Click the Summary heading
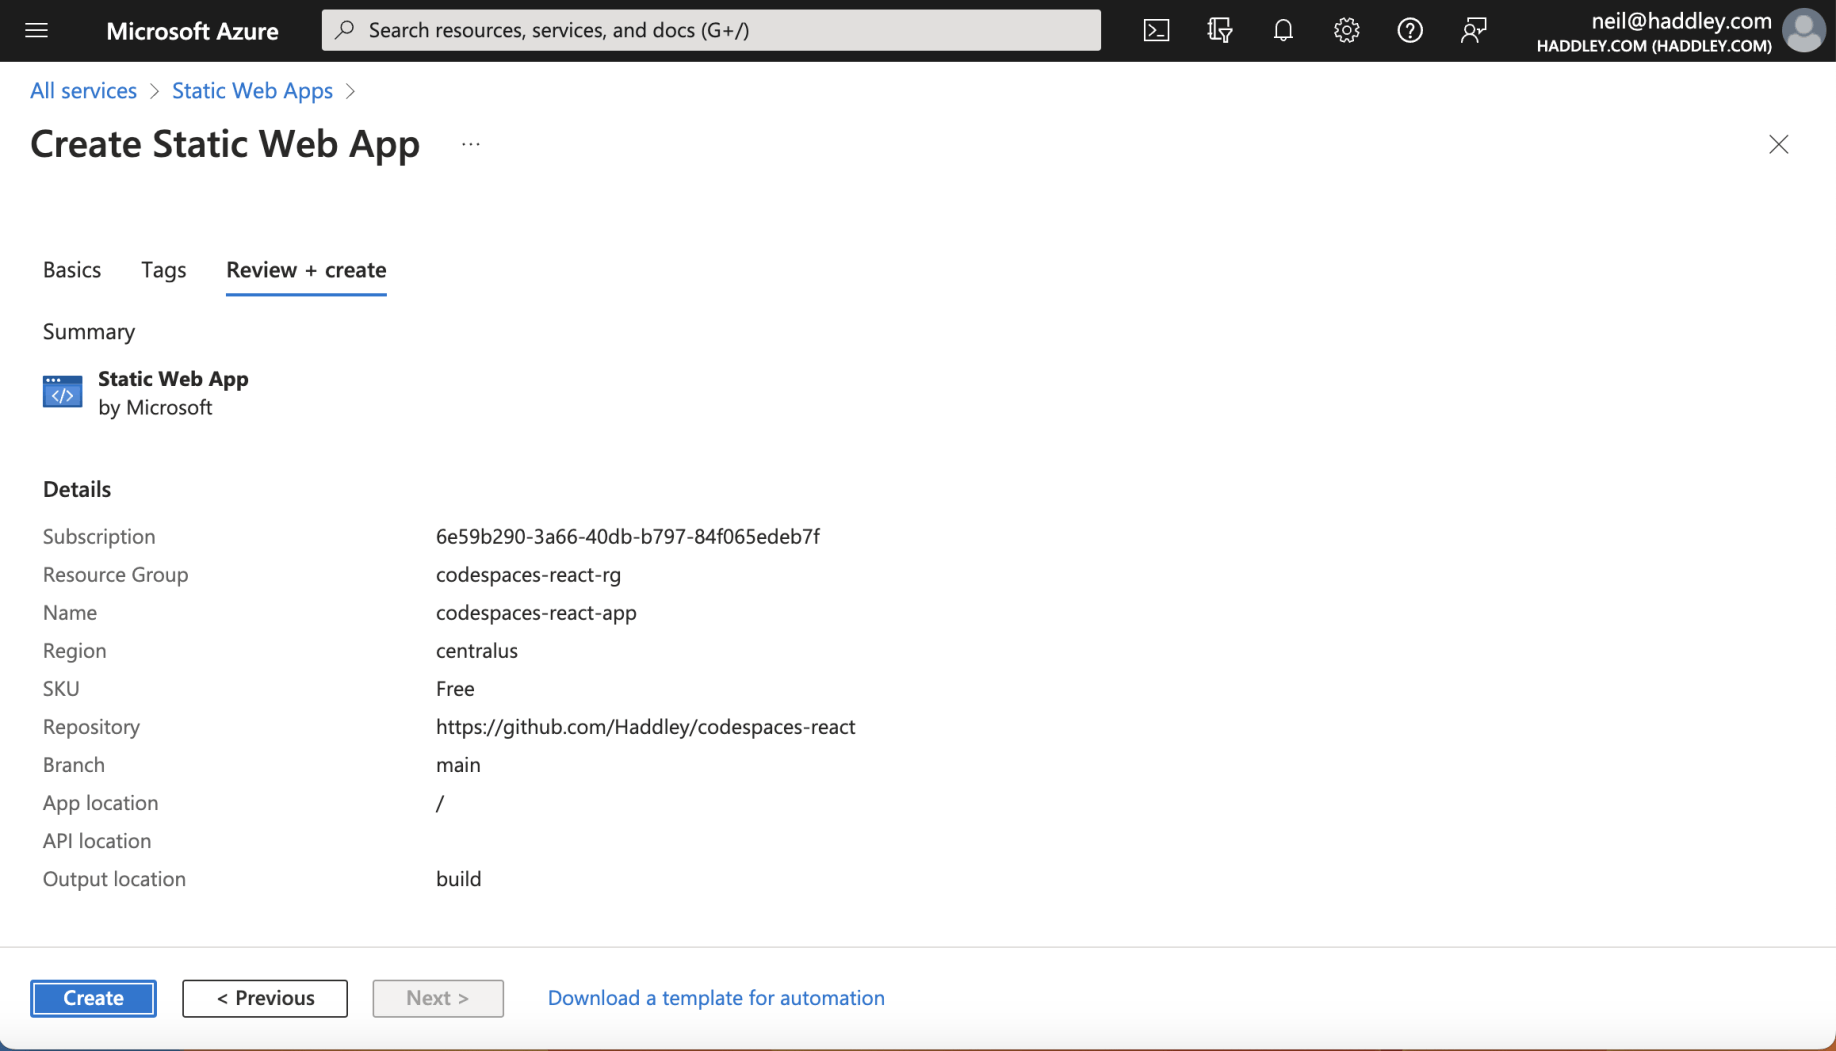The width and height of the screenshot is (1836, 1051). pyautogui.click(x=89, y=332)
